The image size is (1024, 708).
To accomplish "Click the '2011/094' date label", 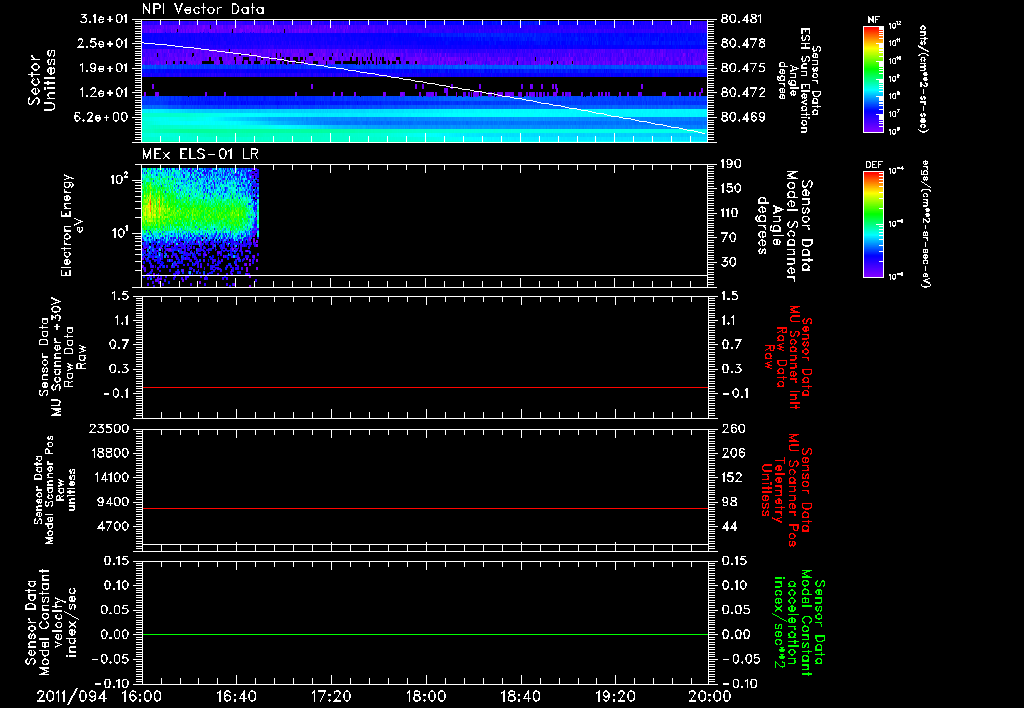I will click(x=71, y=696).
